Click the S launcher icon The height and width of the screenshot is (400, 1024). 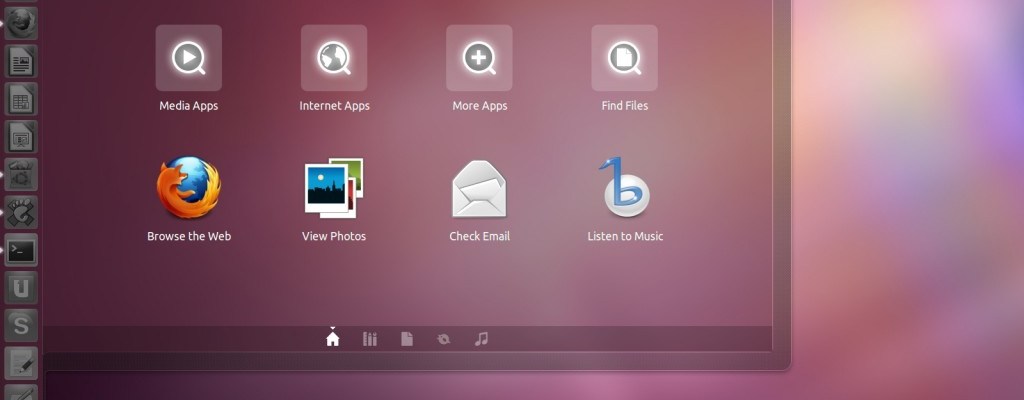pos(21,325)
